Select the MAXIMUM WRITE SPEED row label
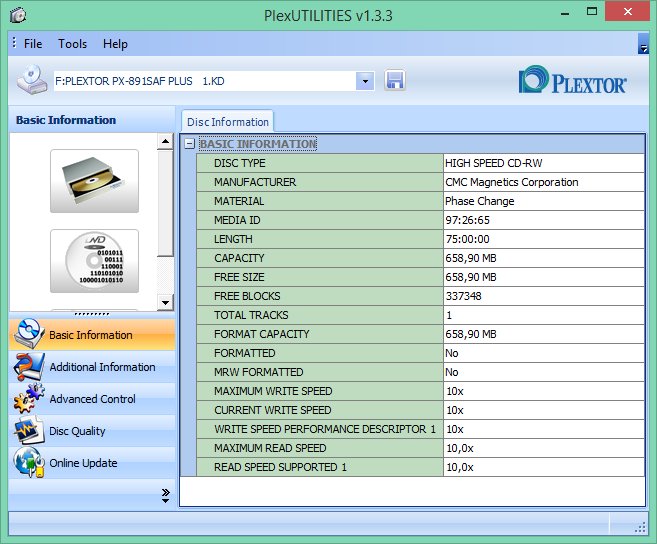 click(x=273, y=391)
